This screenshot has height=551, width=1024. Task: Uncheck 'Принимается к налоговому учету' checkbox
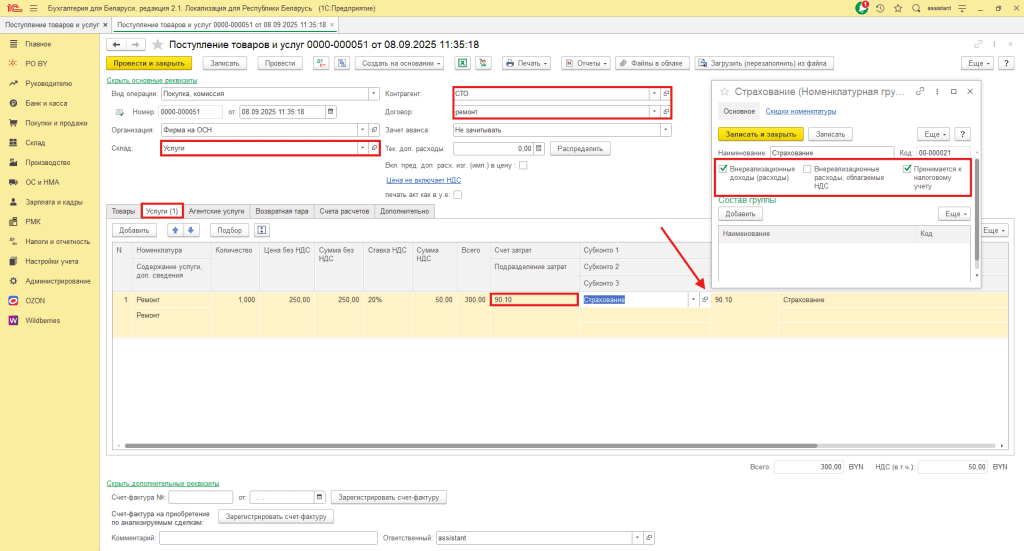[907, 168]
